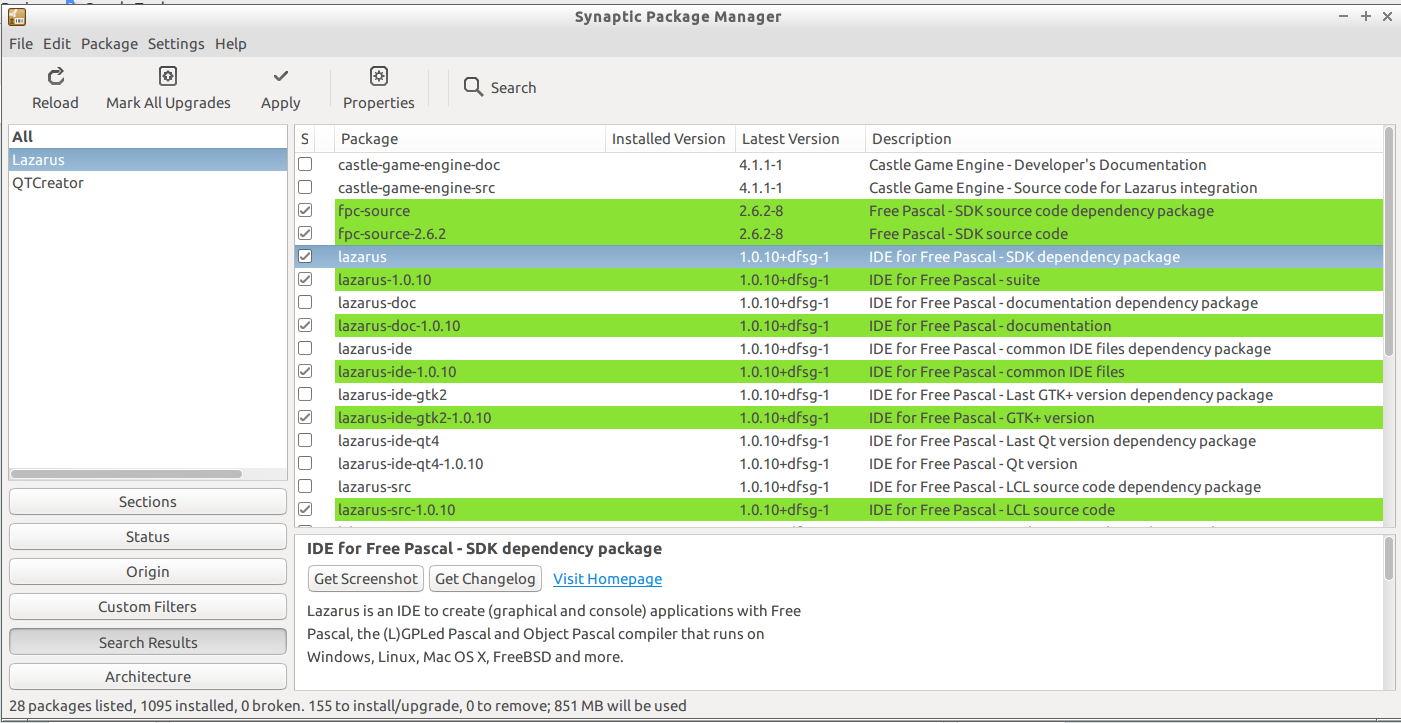Toggle the castle-game-engine-doc status checkbox

click(305, 165)
